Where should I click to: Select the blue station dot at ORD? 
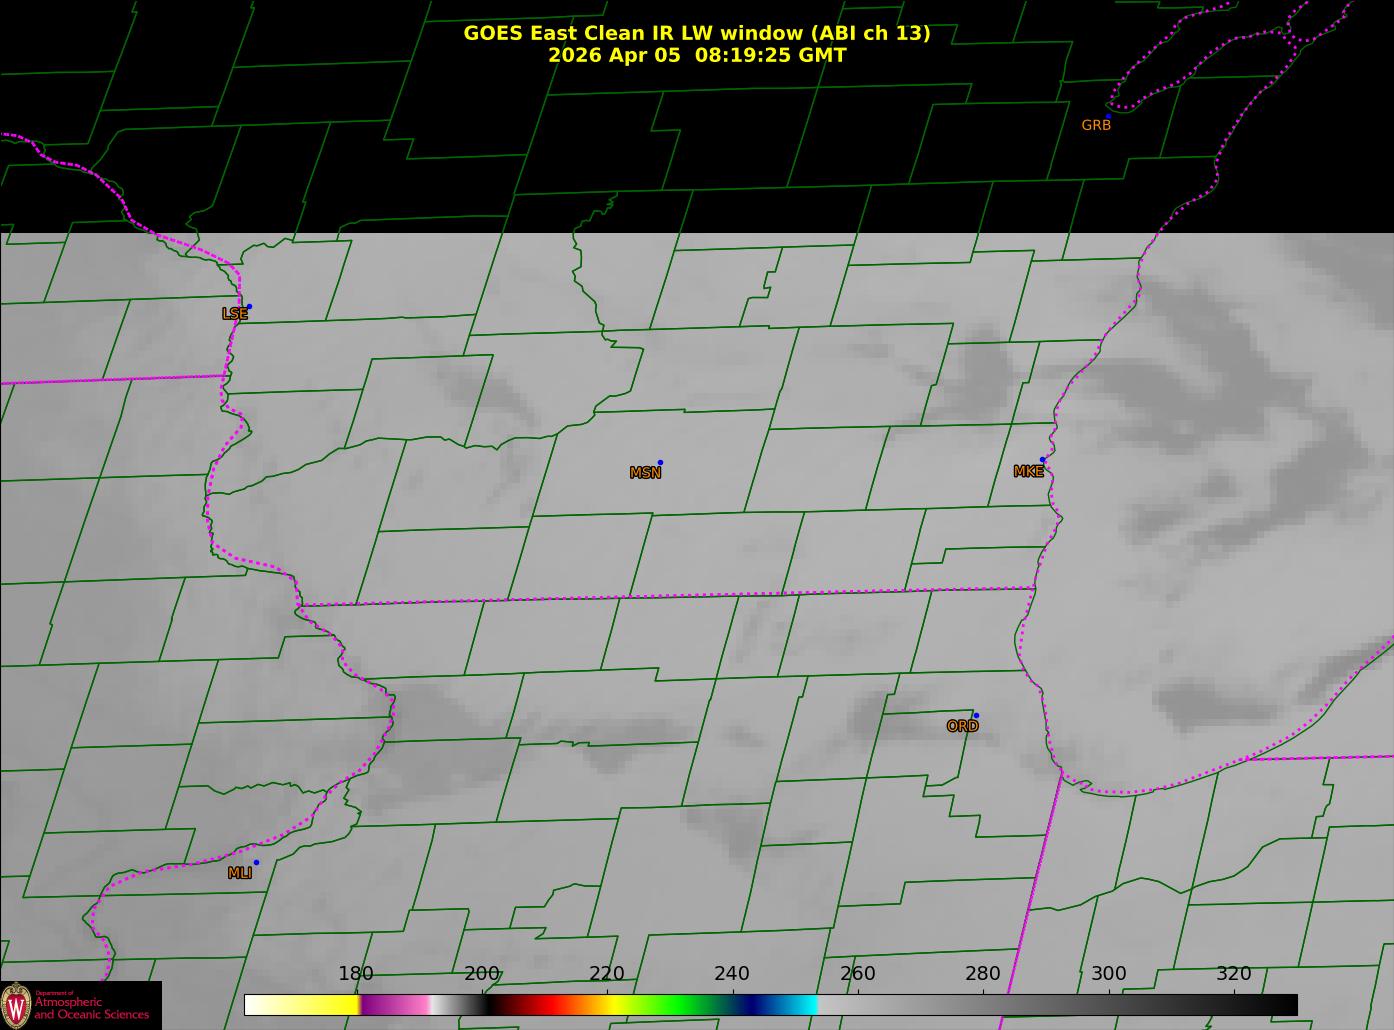pyautogui.click(x=976, y=715)
